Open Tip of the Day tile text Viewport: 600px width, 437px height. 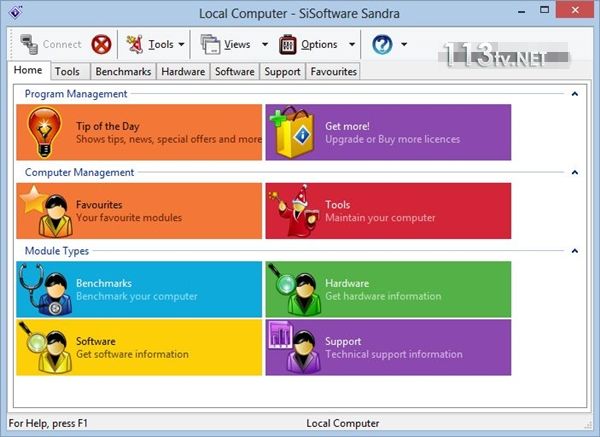(x=169, y=132)
